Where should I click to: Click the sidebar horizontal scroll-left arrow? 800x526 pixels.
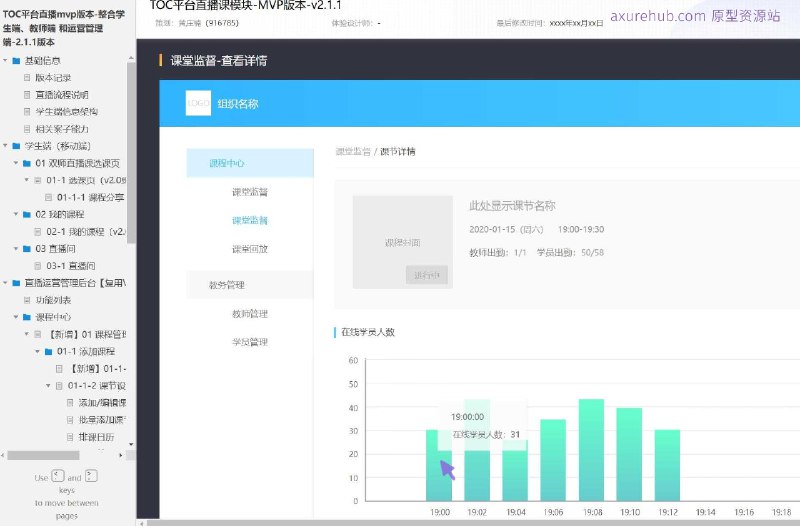click(4, 455)
